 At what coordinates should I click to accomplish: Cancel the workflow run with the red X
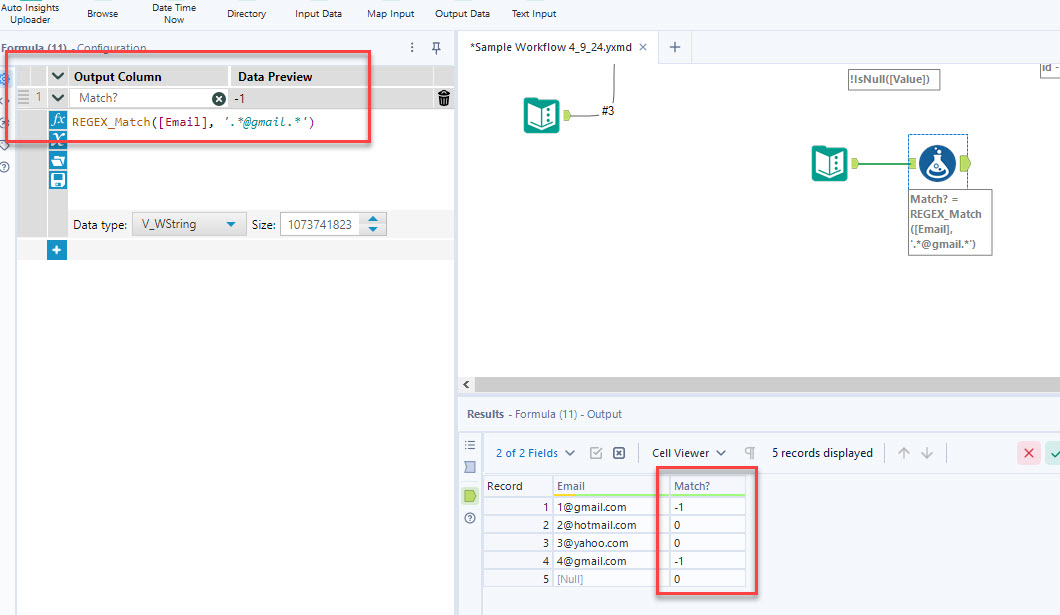tap(1028, 453)
